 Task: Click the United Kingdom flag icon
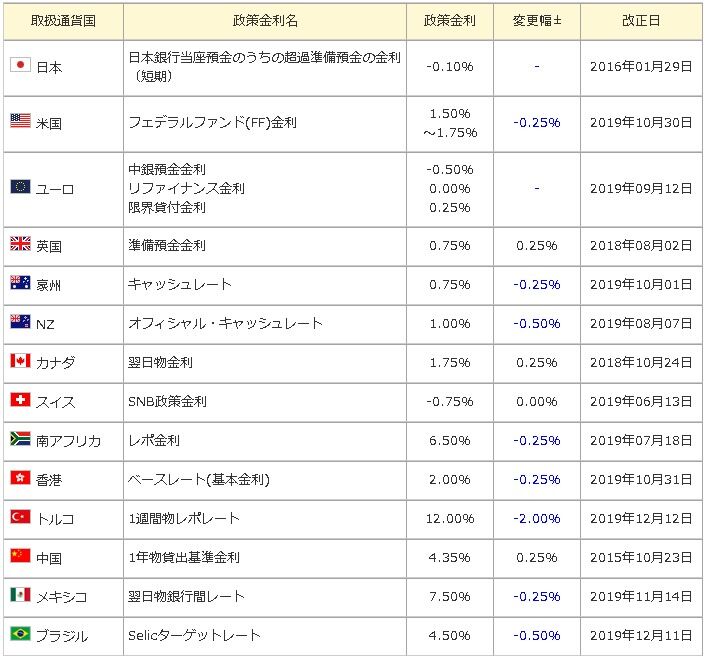[20, 243]
